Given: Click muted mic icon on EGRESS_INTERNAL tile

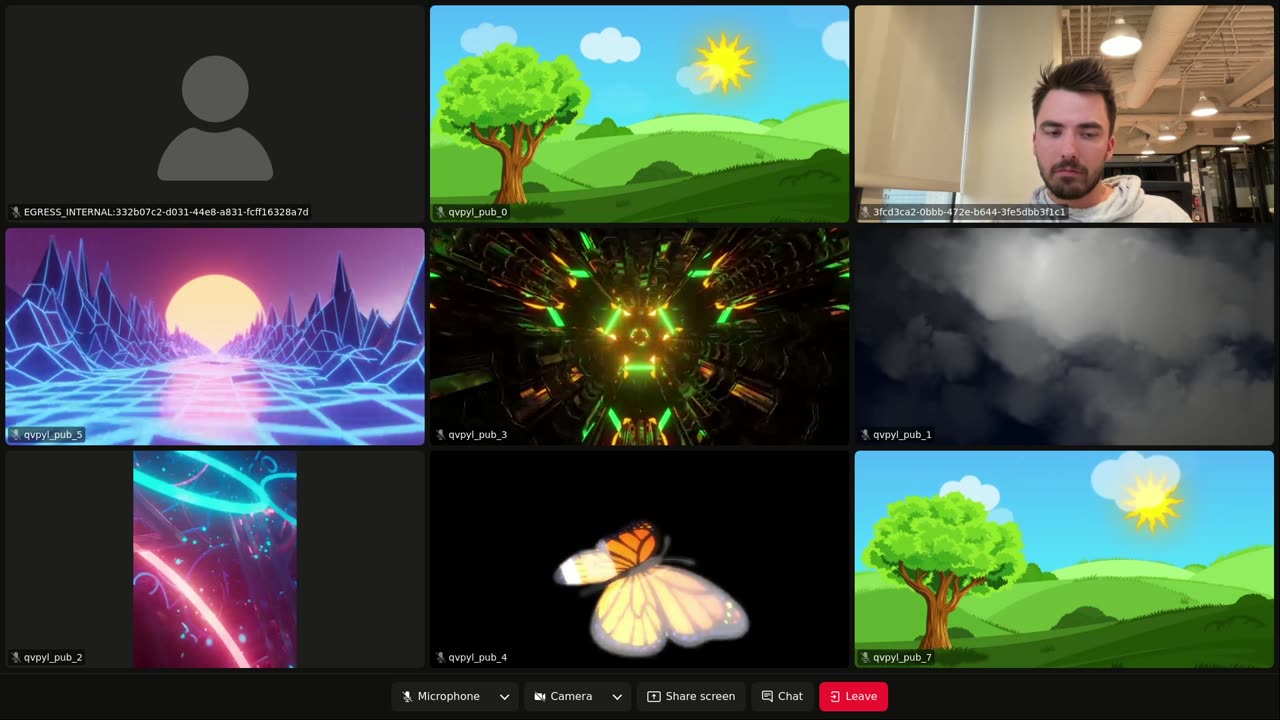Looking at the screenshot, I should coord(16,212).
